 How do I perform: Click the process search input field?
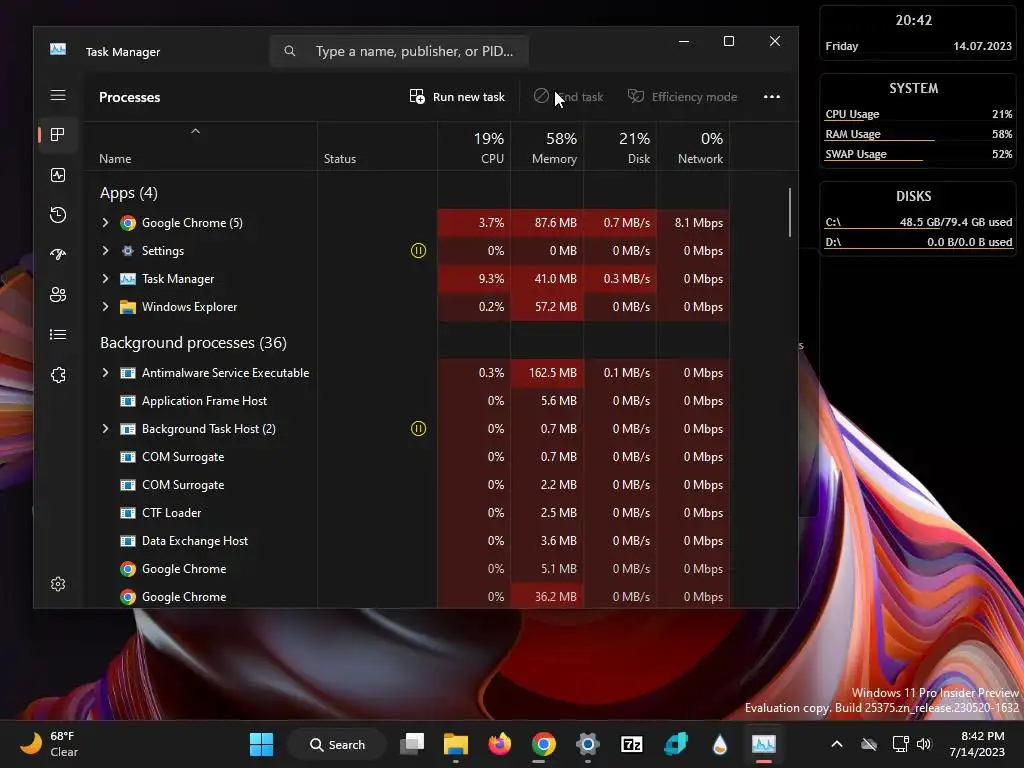[x=399, y=51]
